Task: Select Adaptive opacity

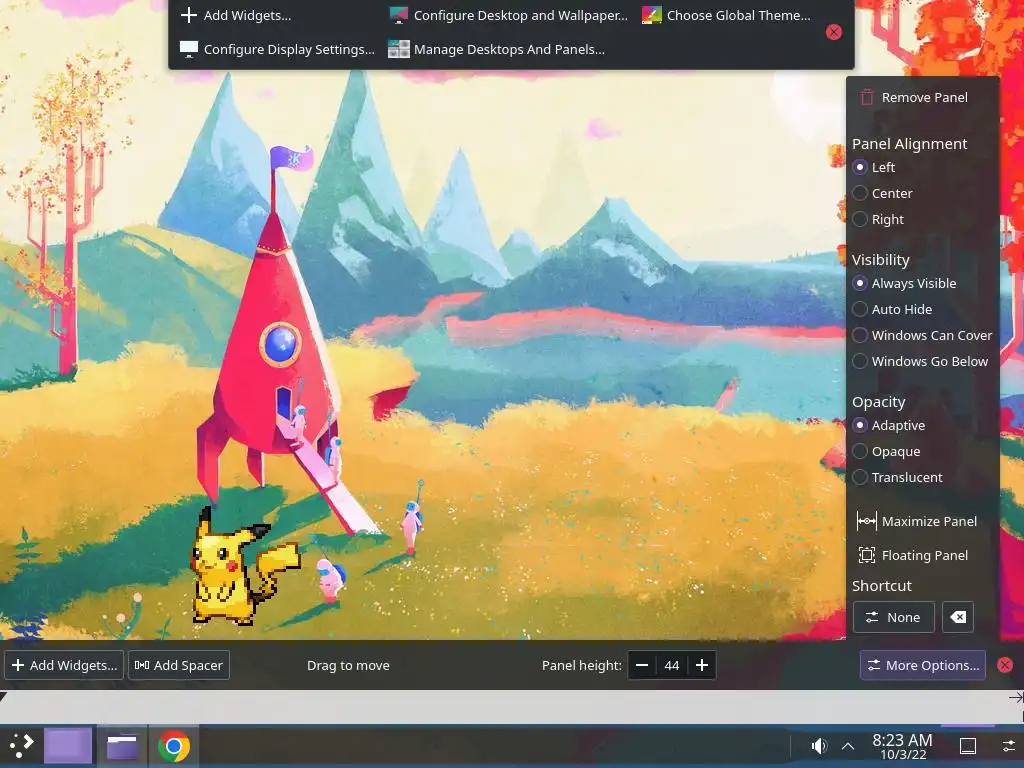Action: 889,426
